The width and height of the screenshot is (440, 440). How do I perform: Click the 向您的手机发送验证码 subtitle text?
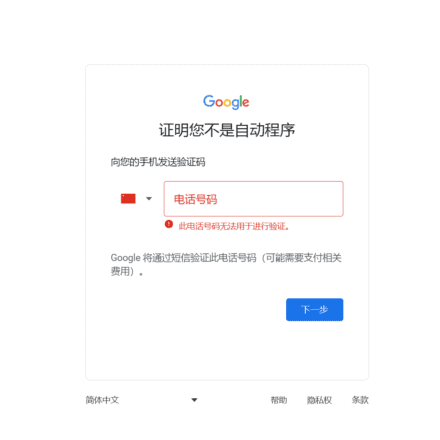(x=158, y=162)
